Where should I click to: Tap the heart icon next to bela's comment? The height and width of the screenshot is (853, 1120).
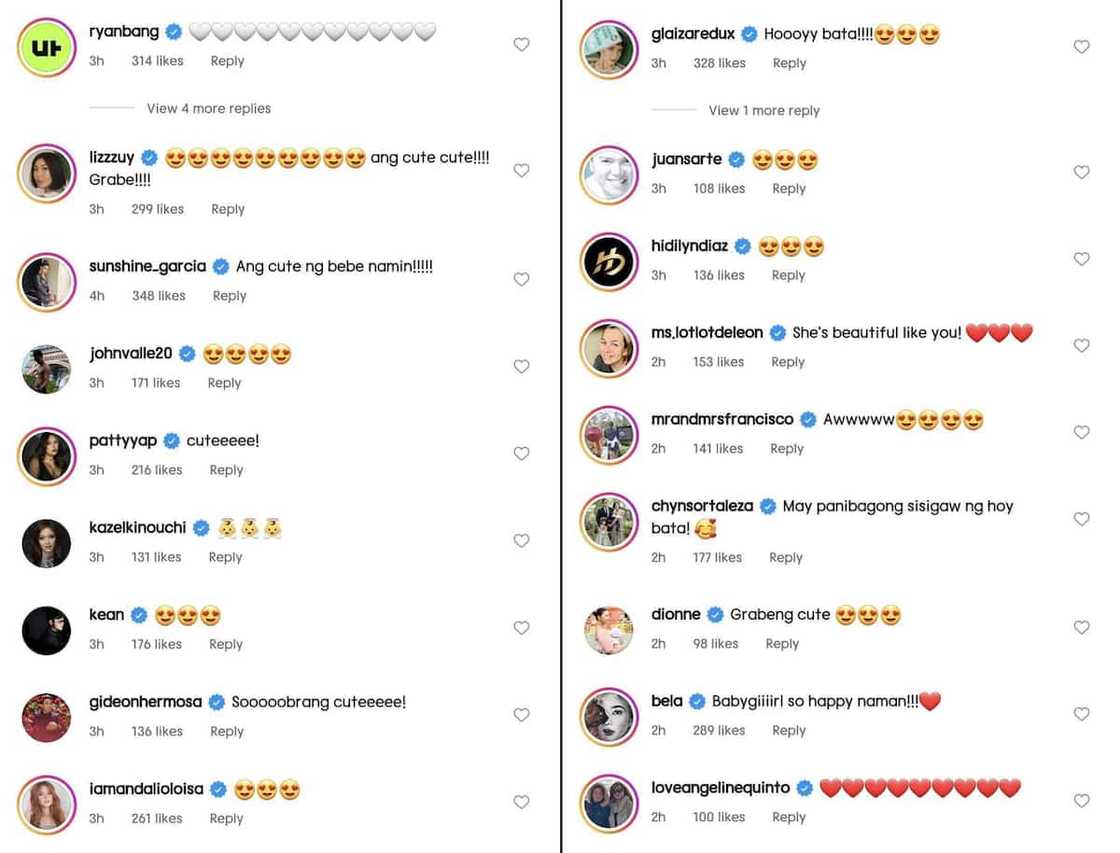click(x=1081, y=714)
